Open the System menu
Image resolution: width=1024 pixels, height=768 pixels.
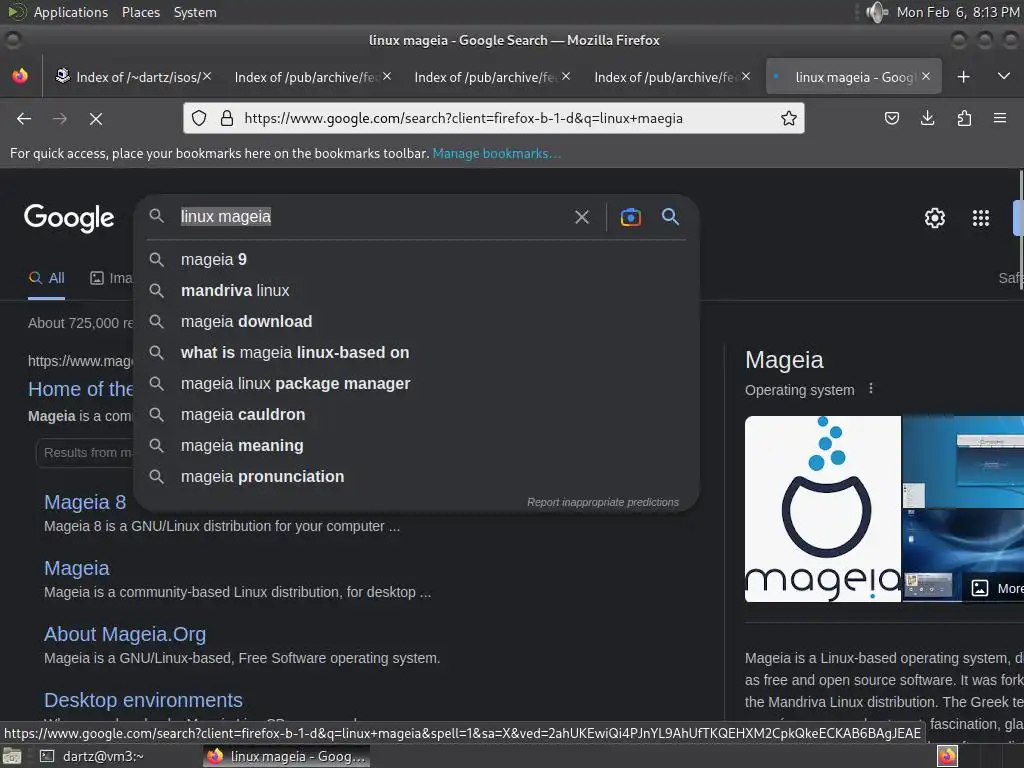[195, 12]
